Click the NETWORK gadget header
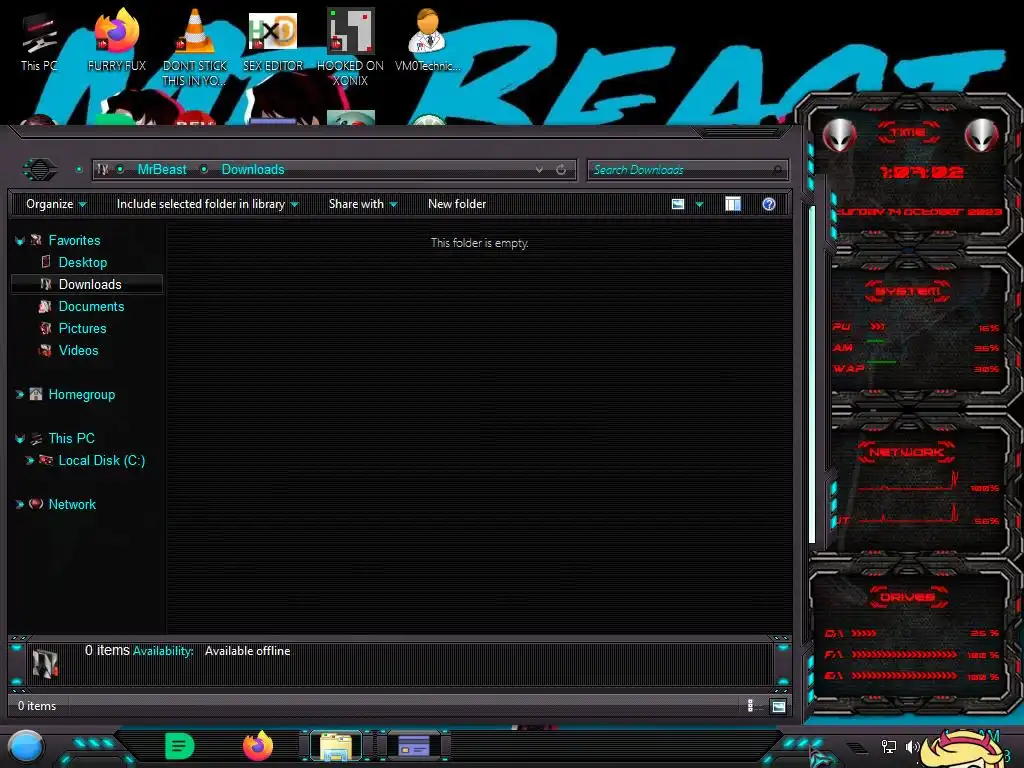Image resolution: width=1024 pixels, height=768 pixels. (x=906, y=452)
